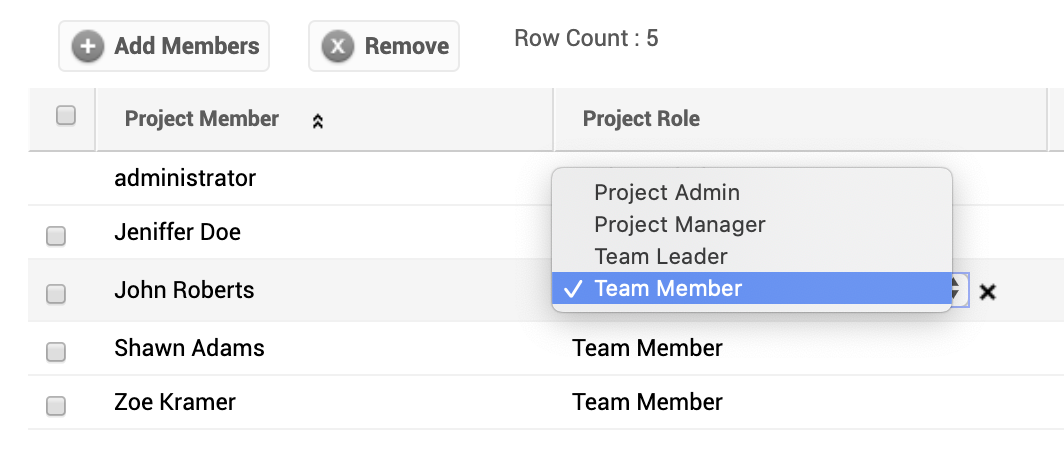This screenshot has height=452, width=1064.
Task: Tick the checkbox next to Shawn Adams
Action: (x=56, y=352)
